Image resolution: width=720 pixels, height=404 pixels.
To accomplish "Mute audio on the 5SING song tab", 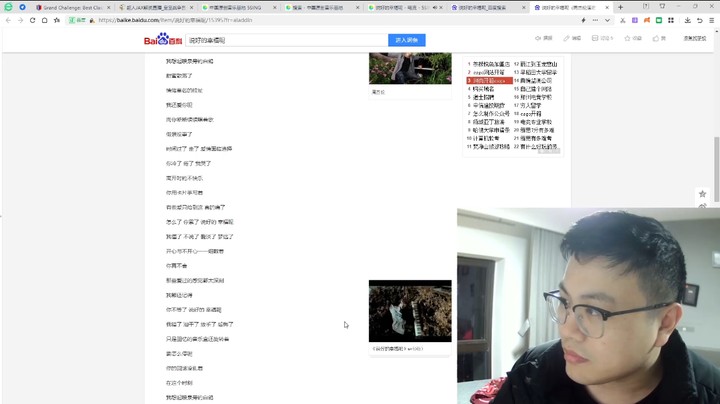I will click(x=434, y=8).
